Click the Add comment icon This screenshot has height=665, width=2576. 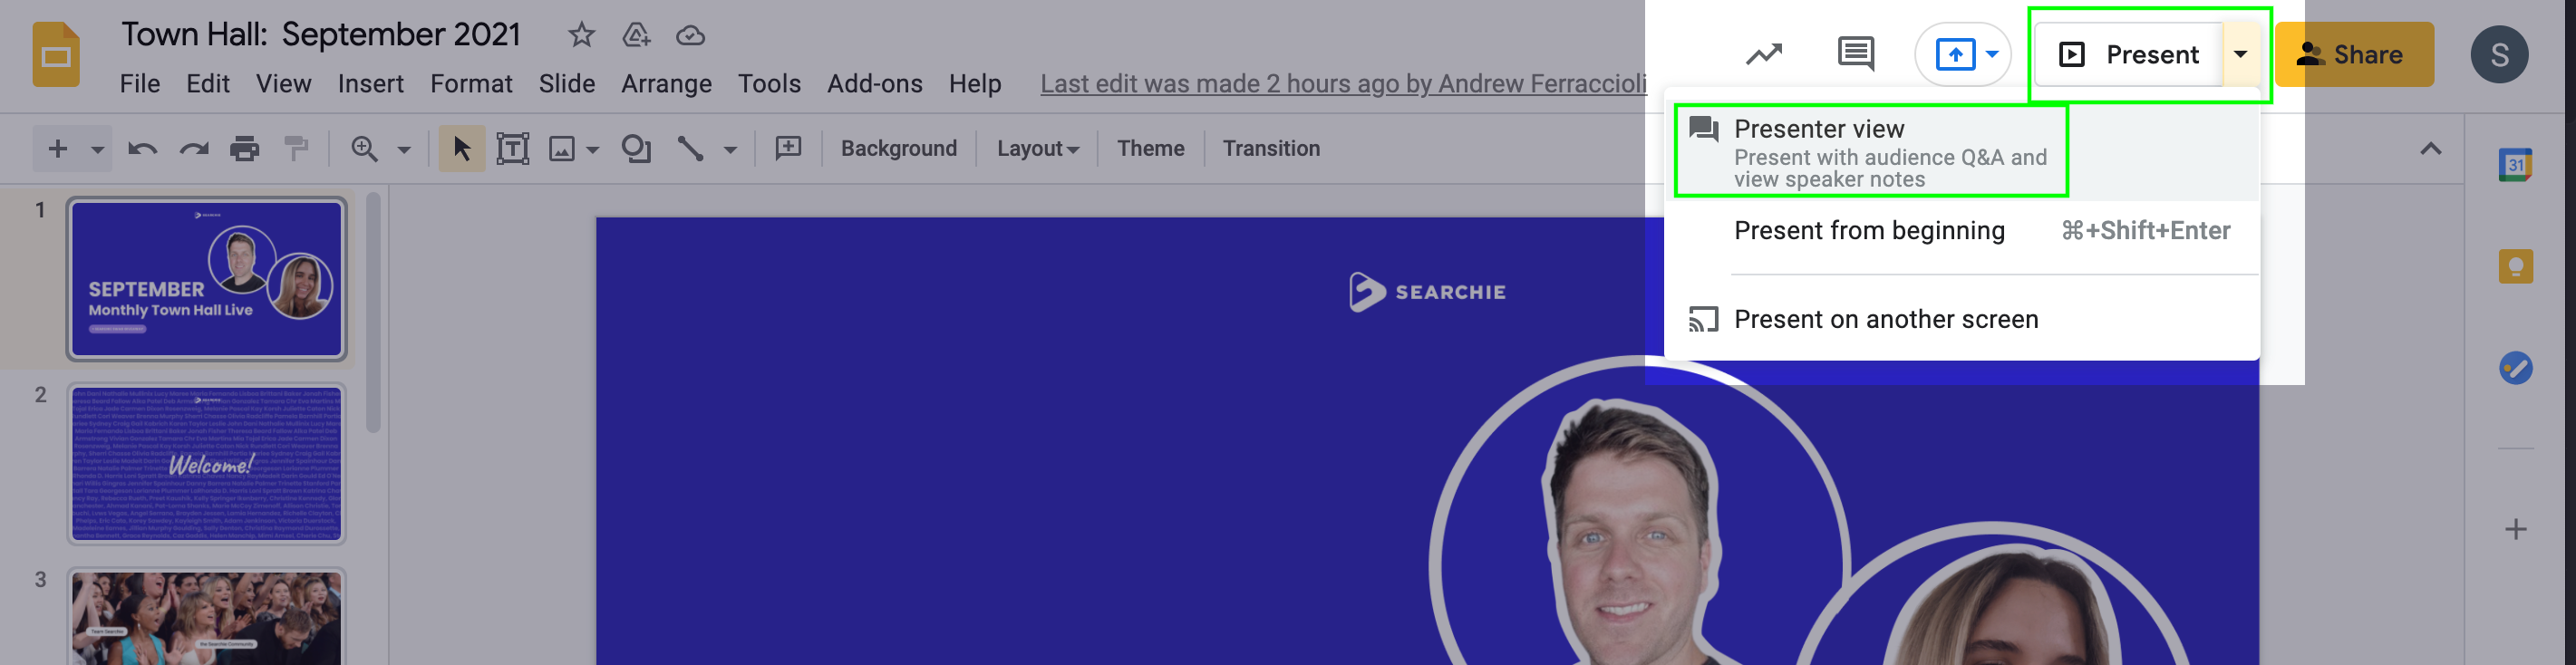pos(789,148)
